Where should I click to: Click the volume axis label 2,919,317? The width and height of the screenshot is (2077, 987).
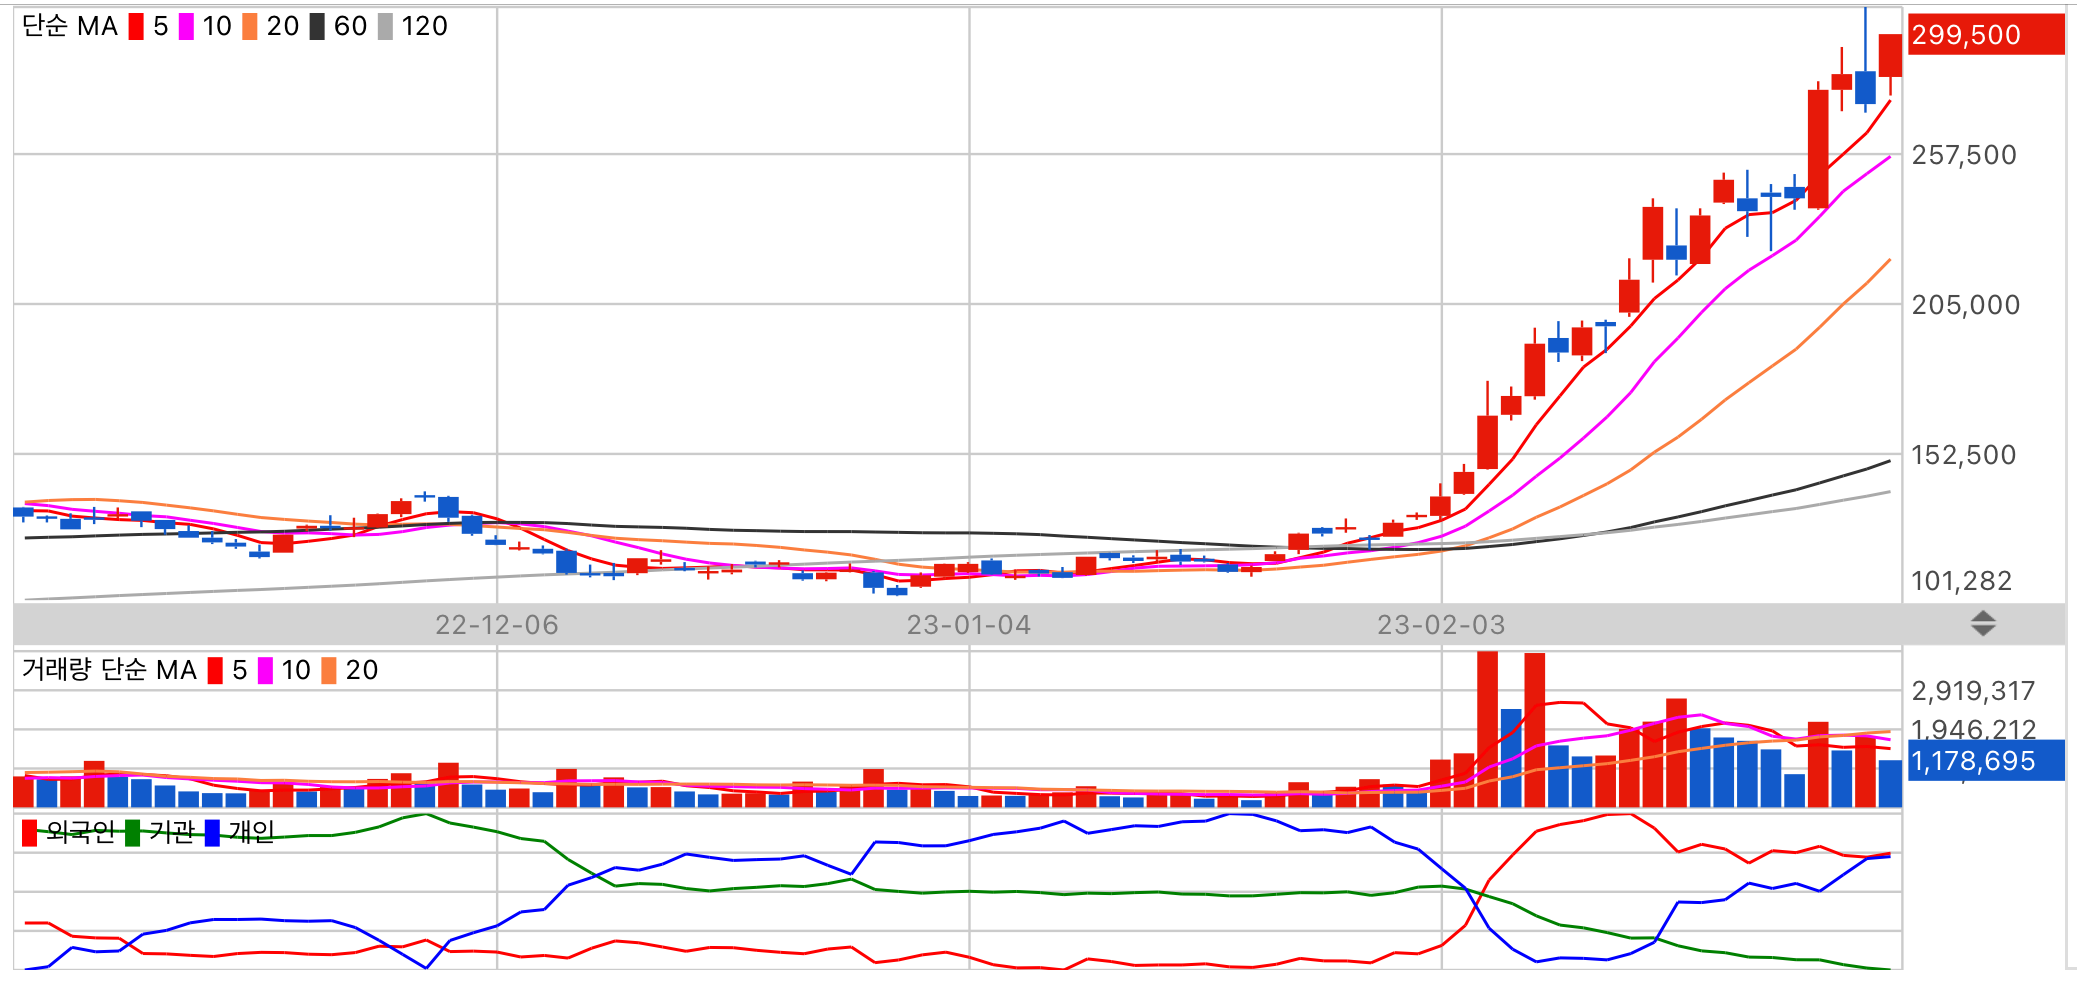[1973, 691]
